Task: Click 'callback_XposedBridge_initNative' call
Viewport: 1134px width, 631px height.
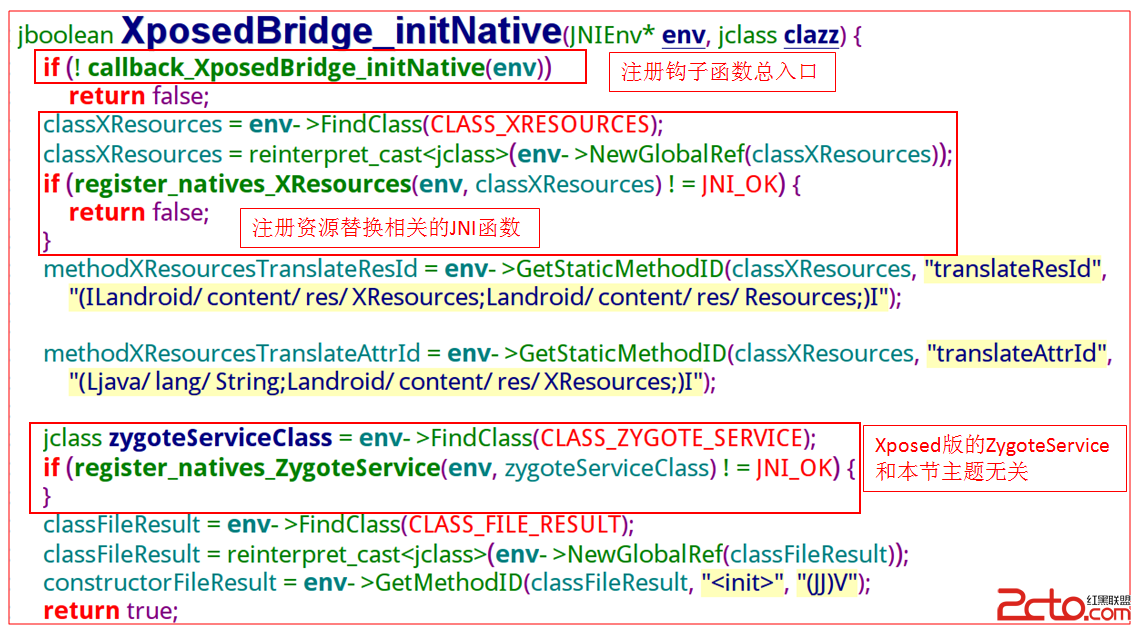Action: (x=286, y=68)
